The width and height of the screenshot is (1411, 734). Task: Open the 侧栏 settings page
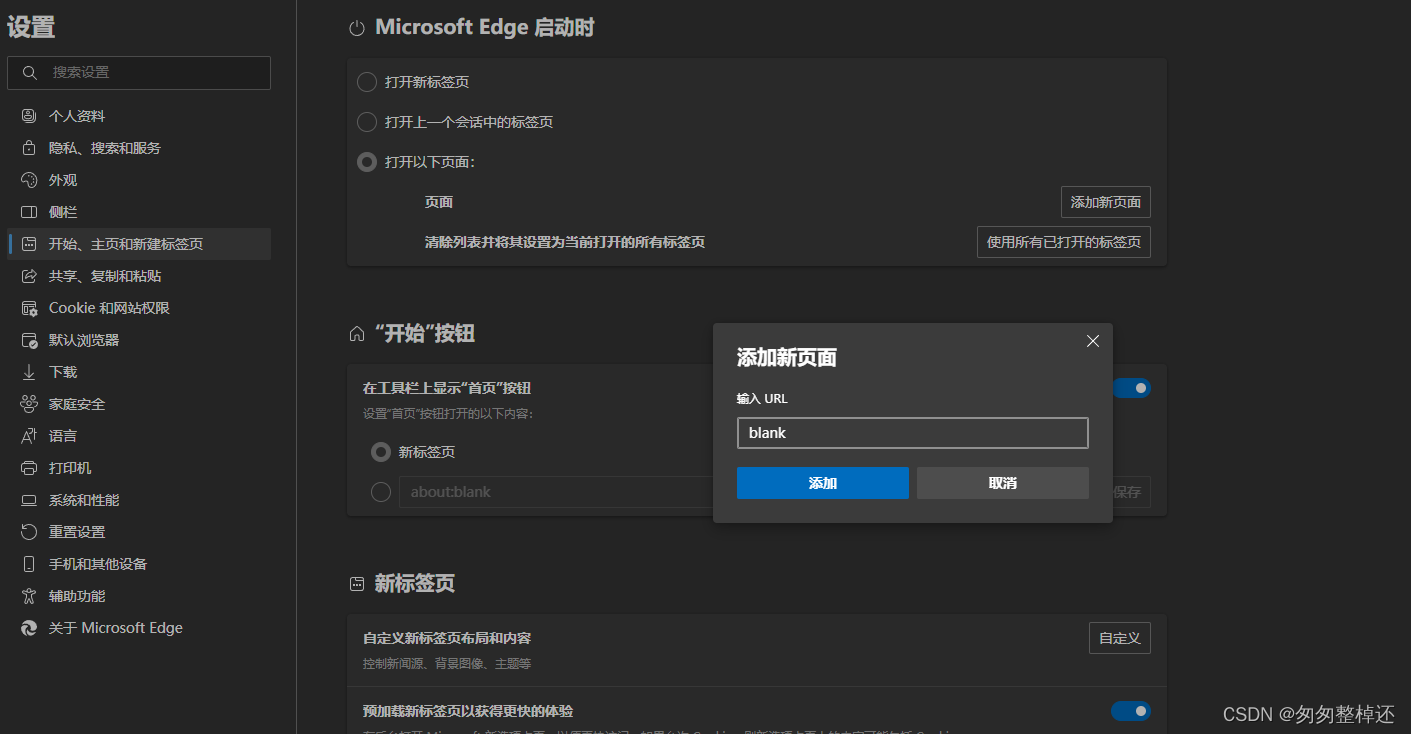coord(139,212)
